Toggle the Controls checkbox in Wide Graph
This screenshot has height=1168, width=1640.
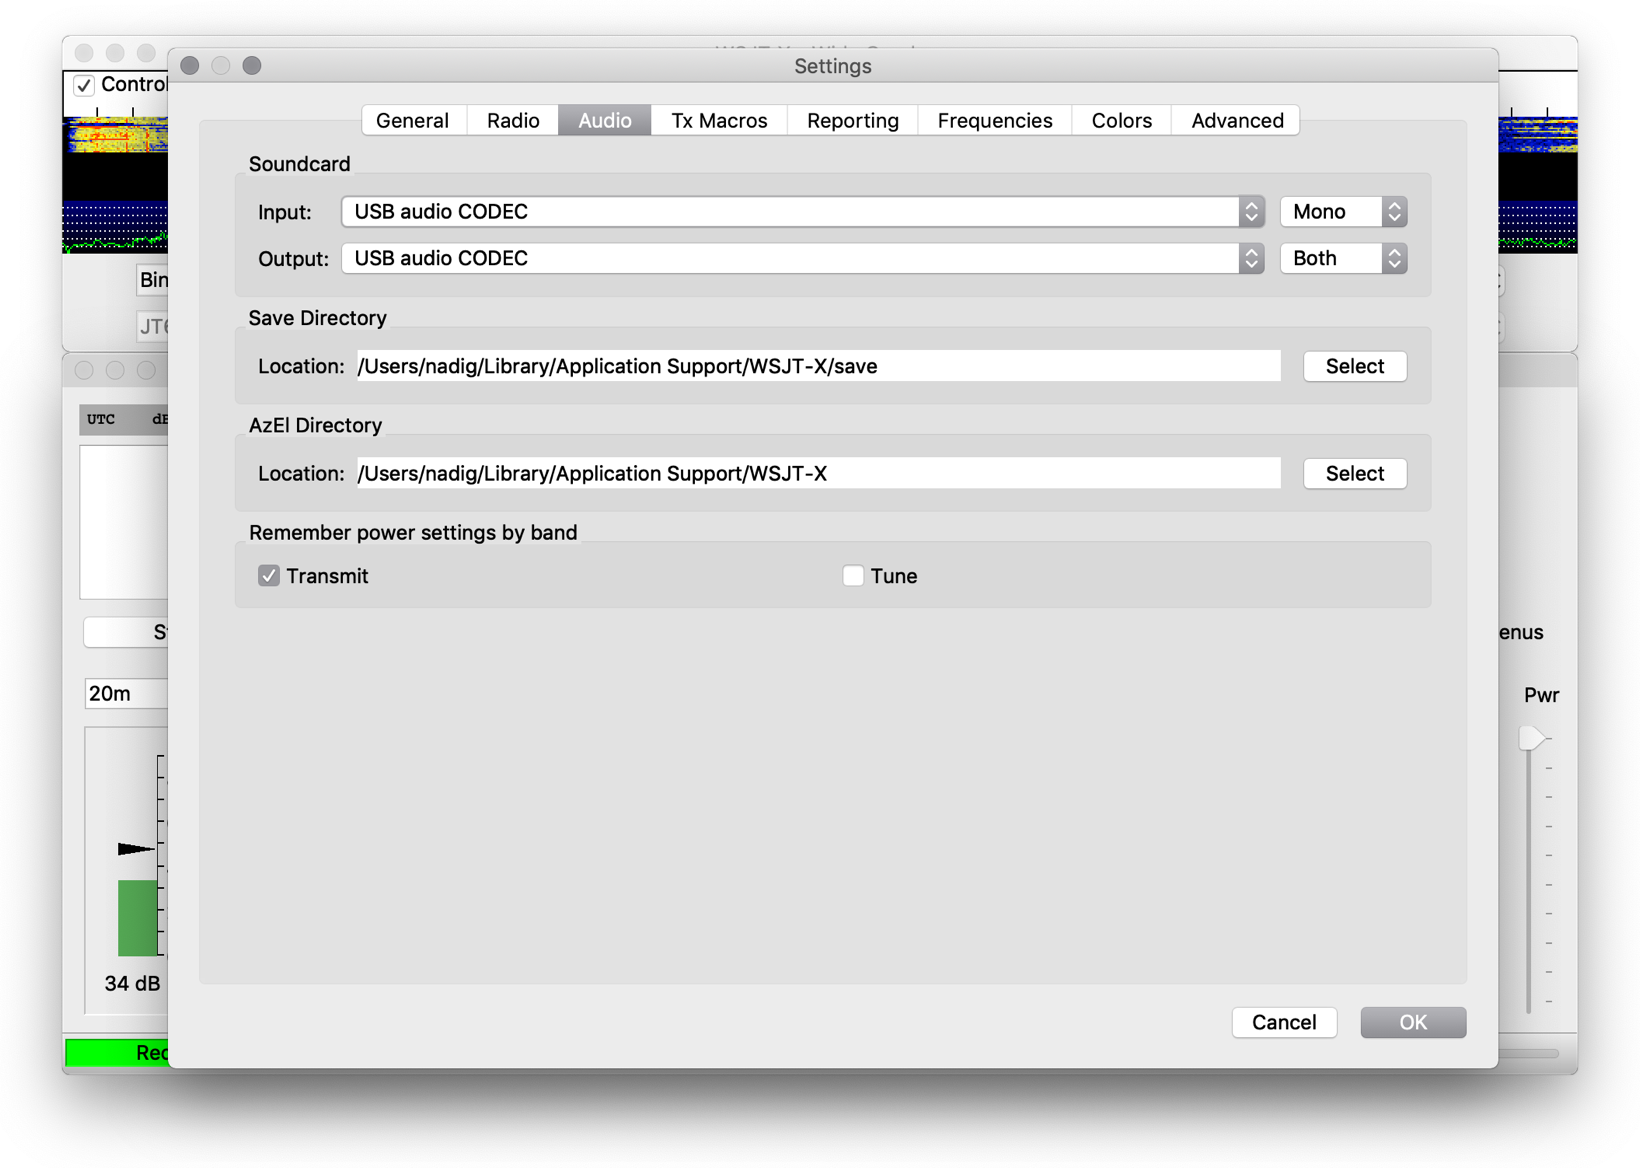[85, 85]
